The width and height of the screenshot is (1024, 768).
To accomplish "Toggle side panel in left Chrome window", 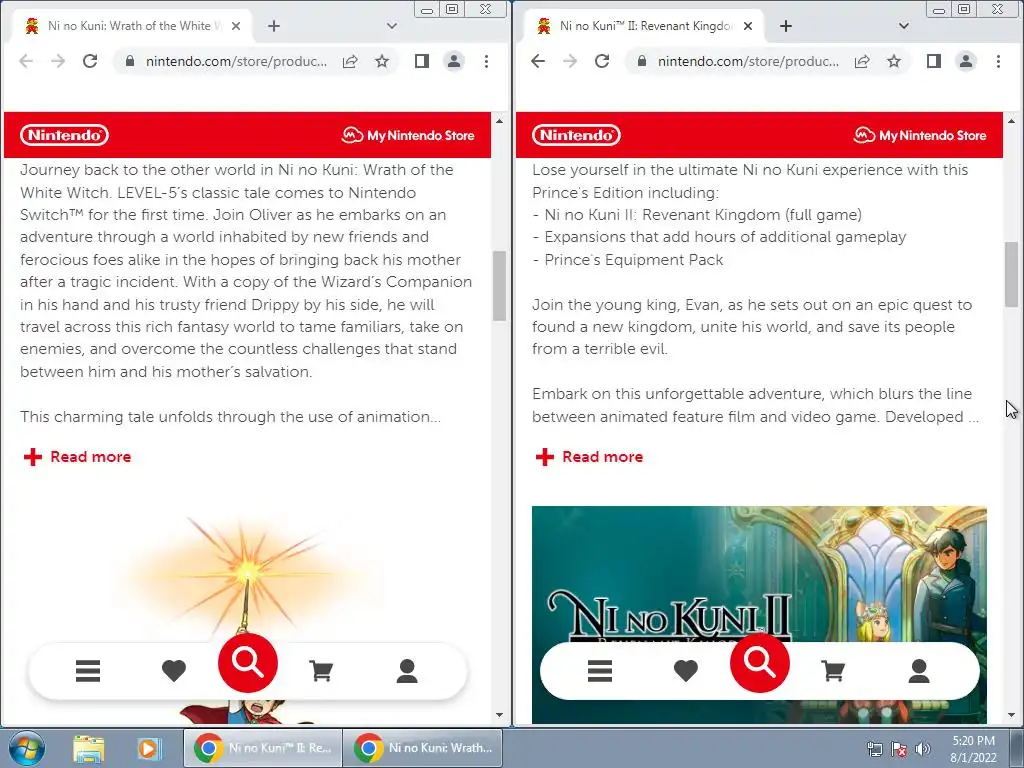I will (422, 61).
